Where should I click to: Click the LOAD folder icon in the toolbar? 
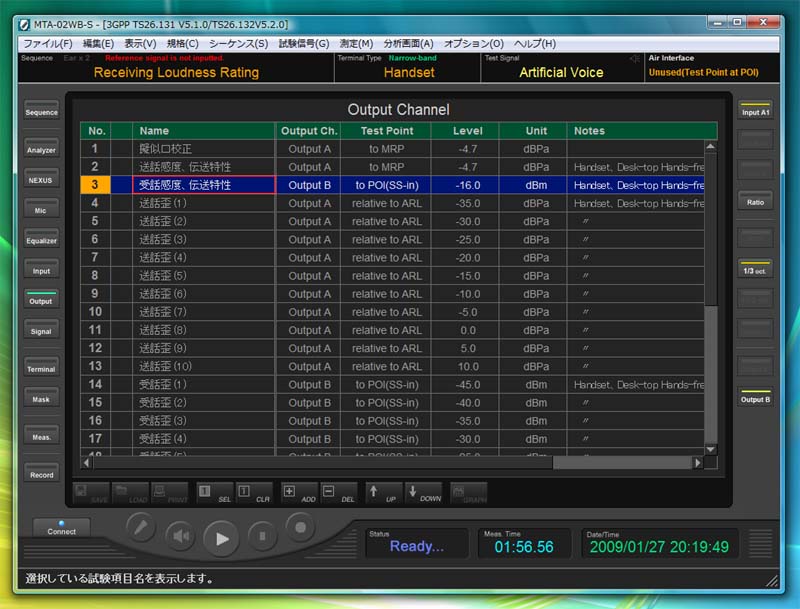[x=130, y=493]
